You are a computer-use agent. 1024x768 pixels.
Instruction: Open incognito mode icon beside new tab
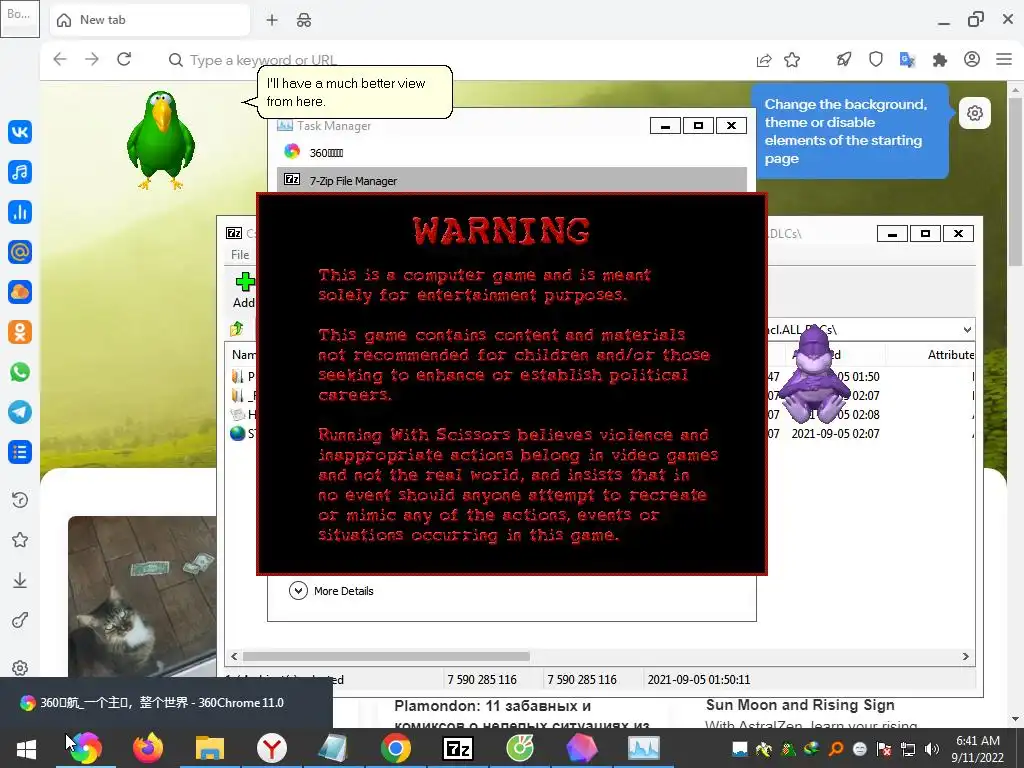tap(304, 20)
